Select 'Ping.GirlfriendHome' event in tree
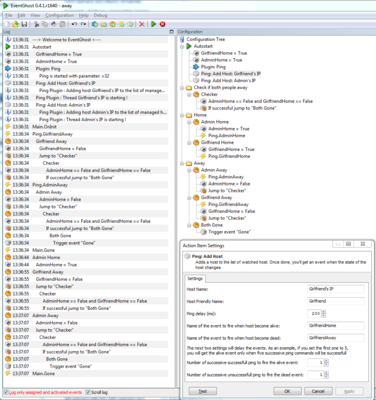 tap(229, 156)
